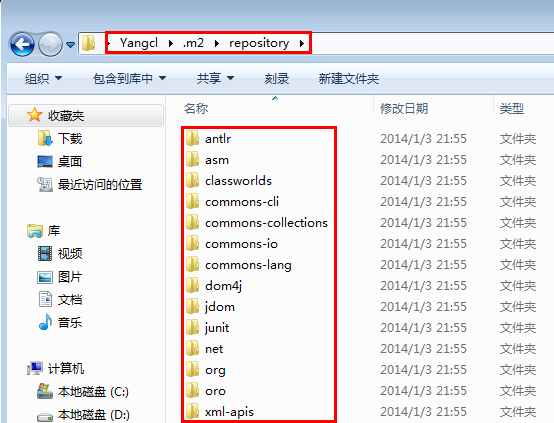This screenshot has height=423, width=554.
Task: Select the junit folder icon
Action: (193, 327)
